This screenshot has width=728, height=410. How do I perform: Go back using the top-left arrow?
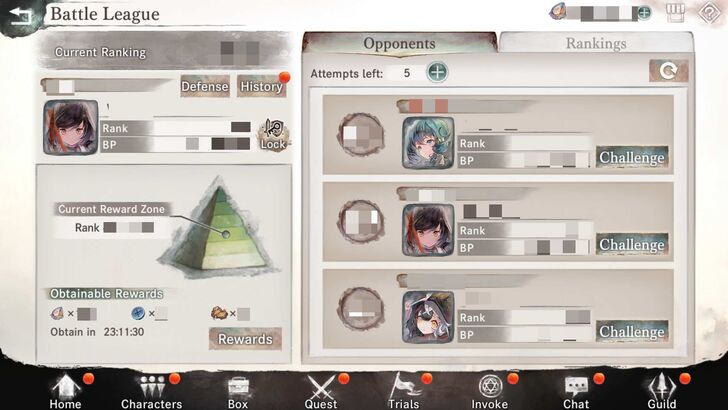coord(20,15)
